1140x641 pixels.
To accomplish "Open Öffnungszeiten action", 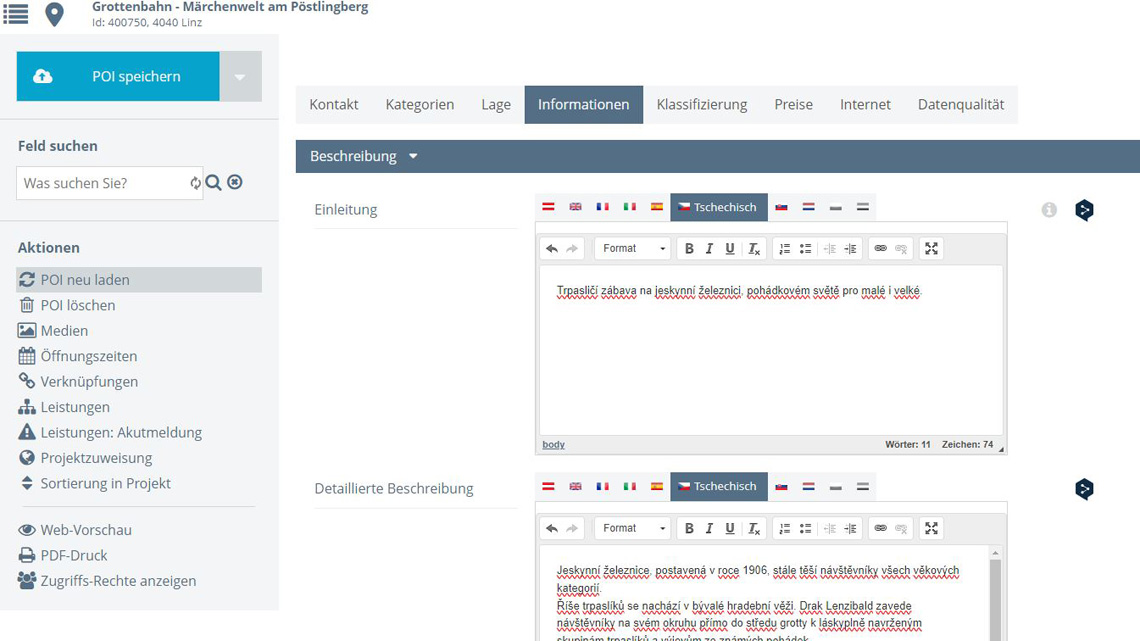I will 78,356.
